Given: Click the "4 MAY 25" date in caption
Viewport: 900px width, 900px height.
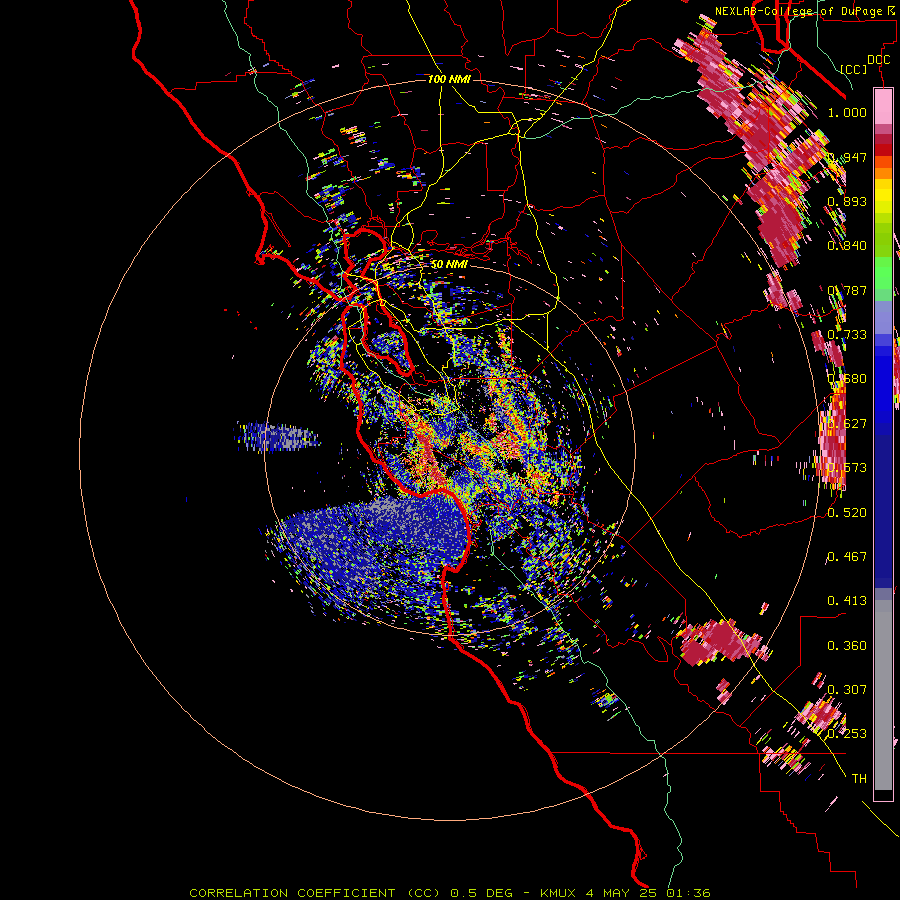Looking at the screenshot, I should coord(623,893).
